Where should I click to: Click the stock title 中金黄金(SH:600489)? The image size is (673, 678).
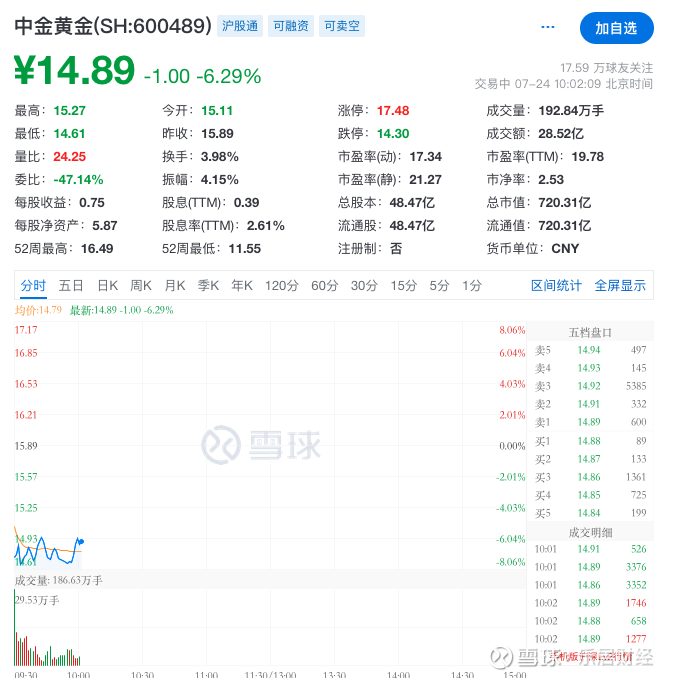(113, 26)
